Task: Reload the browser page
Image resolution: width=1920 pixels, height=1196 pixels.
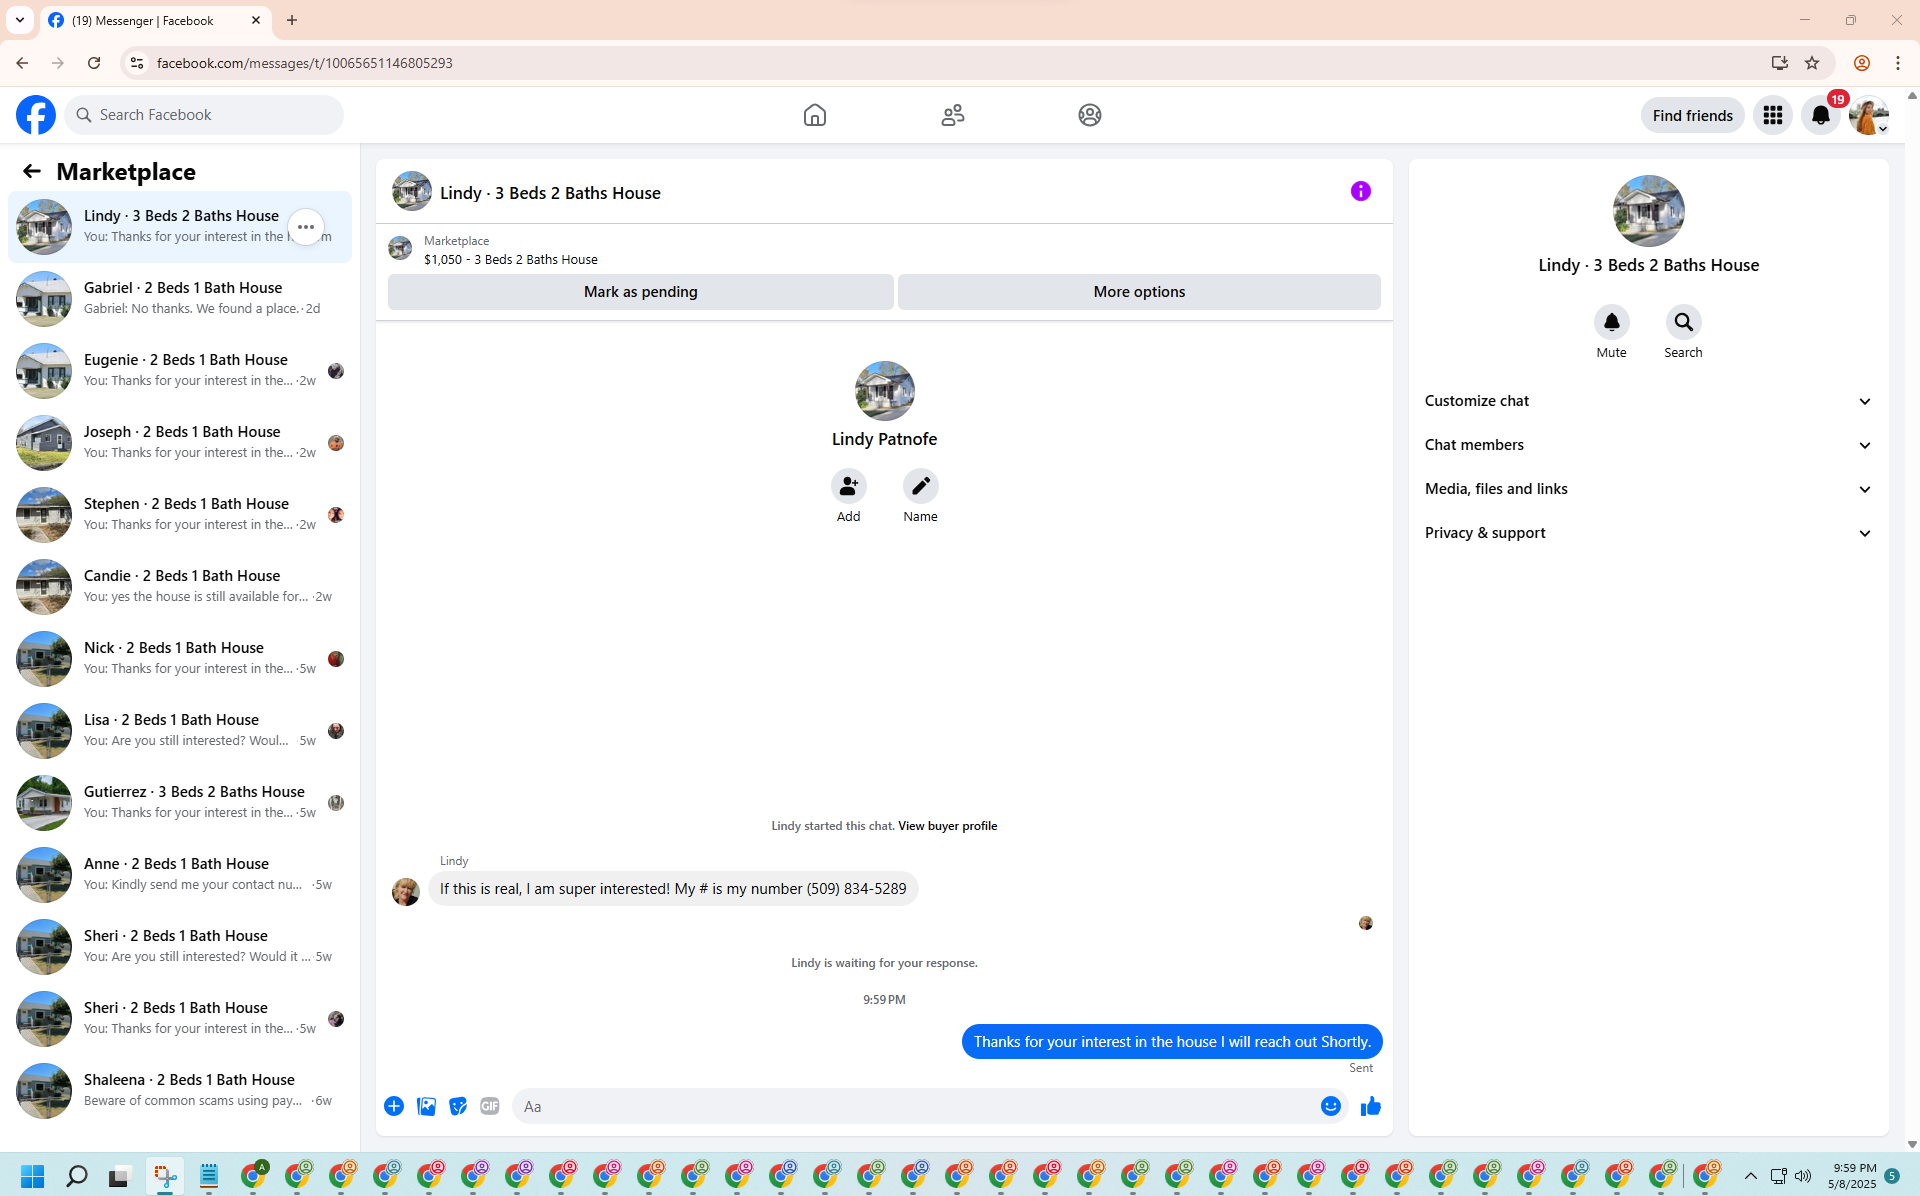Action: coord(94,63)
